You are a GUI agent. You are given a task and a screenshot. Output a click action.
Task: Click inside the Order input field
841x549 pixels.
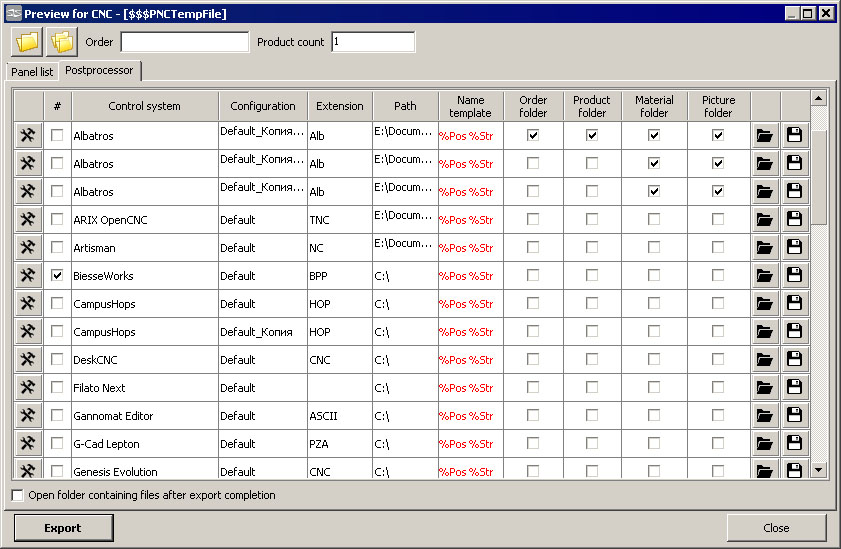tap(185, 42)
